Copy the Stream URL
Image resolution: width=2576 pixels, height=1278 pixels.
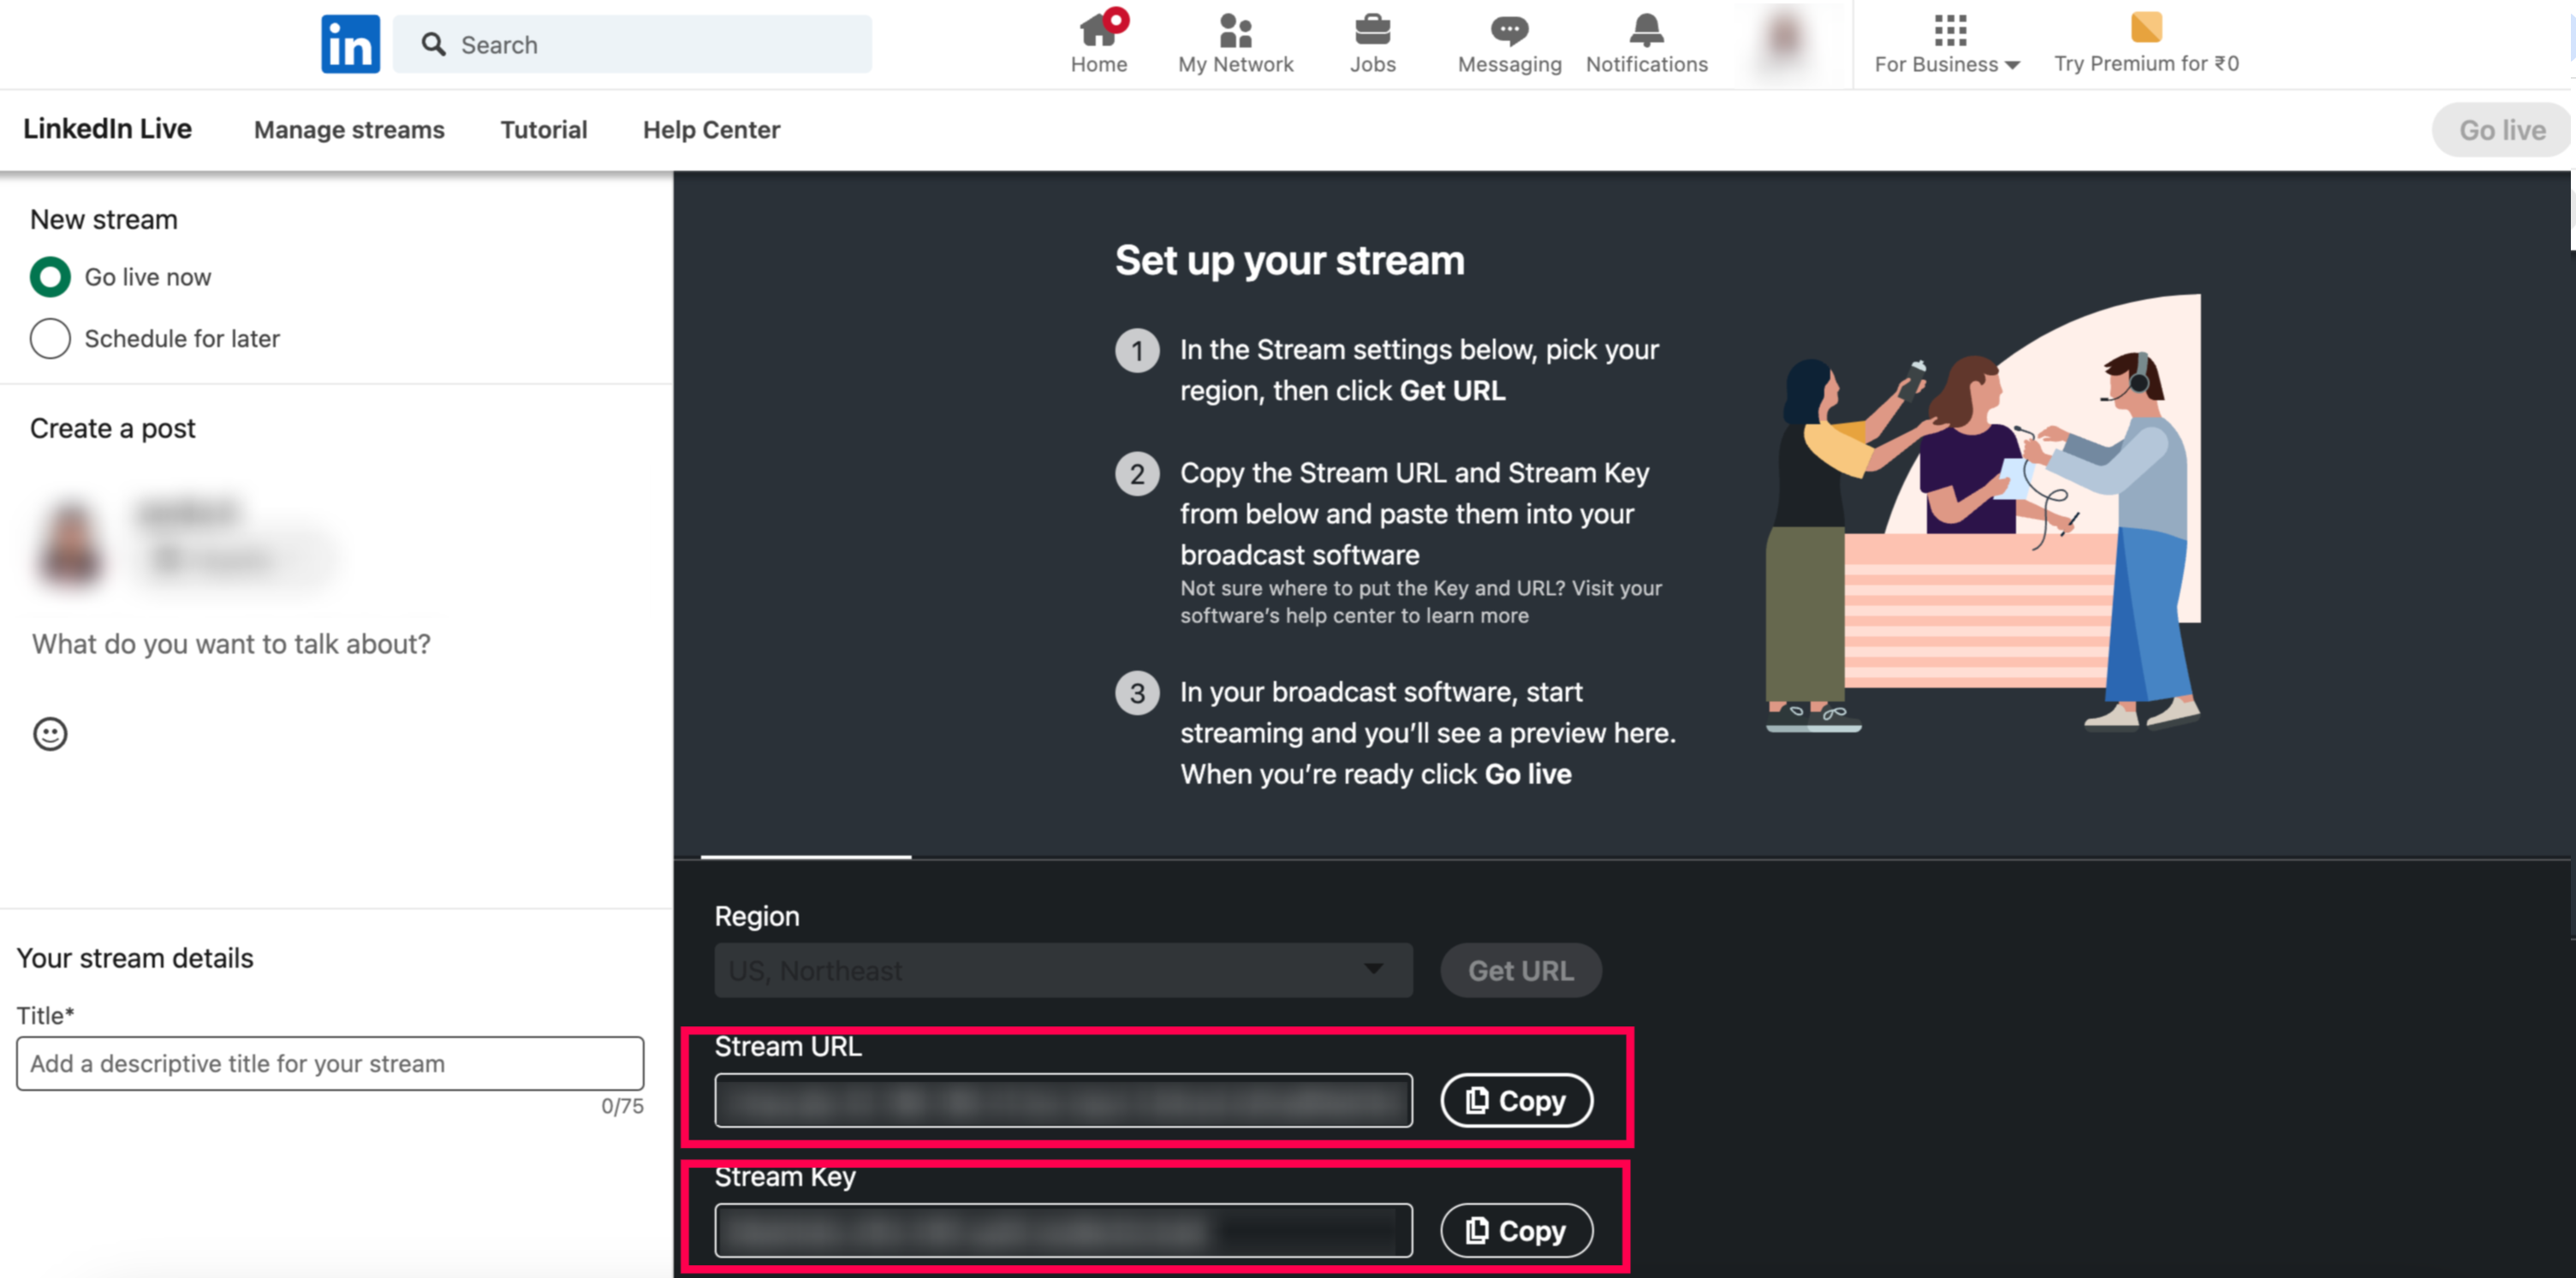point(1516,1100)
